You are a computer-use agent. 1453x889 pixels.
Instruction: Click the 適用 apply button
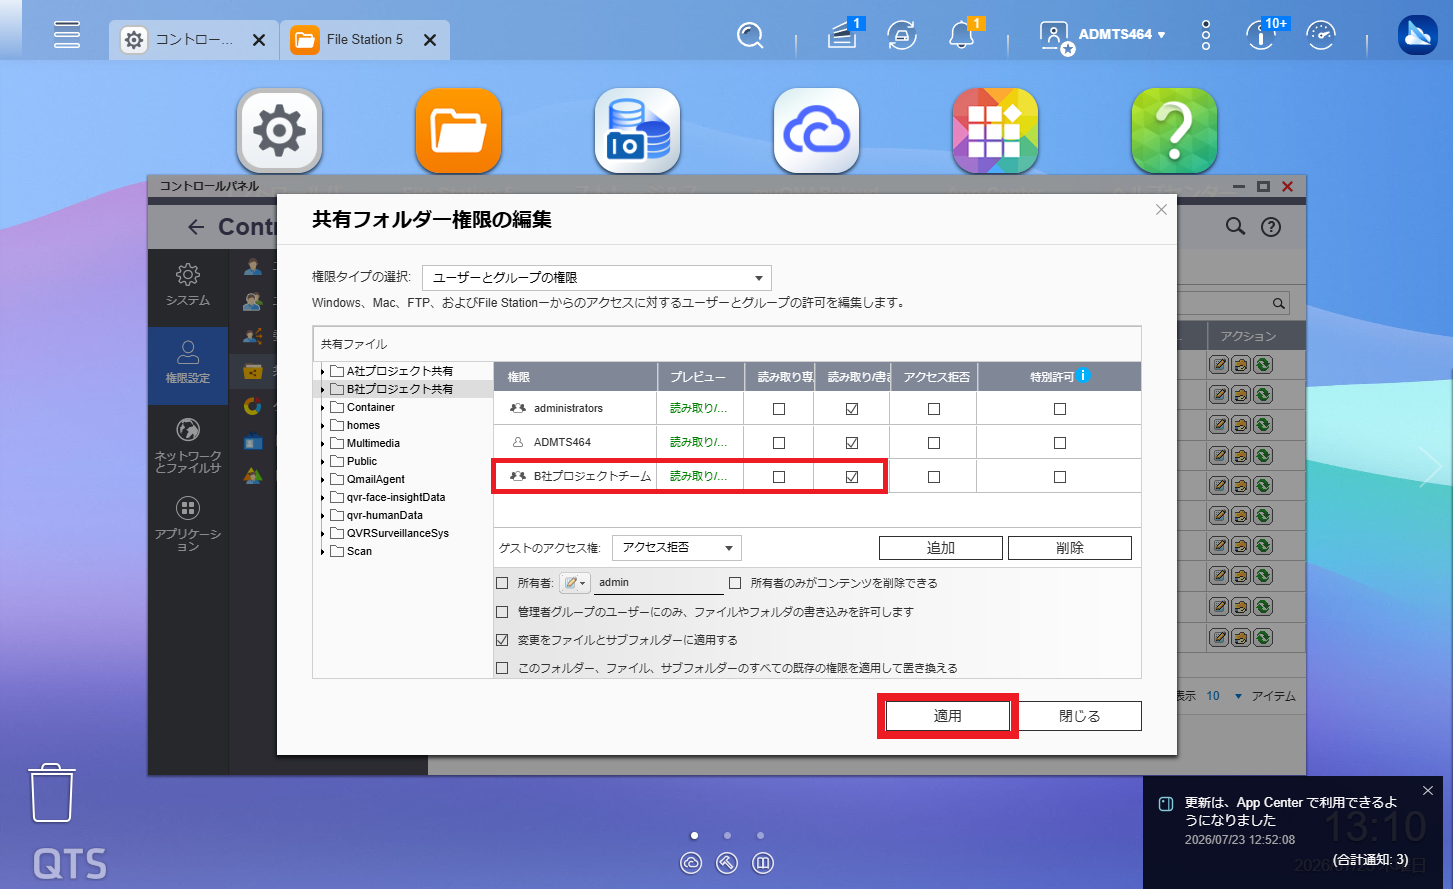pyautogui.click(x=948, y=716)
